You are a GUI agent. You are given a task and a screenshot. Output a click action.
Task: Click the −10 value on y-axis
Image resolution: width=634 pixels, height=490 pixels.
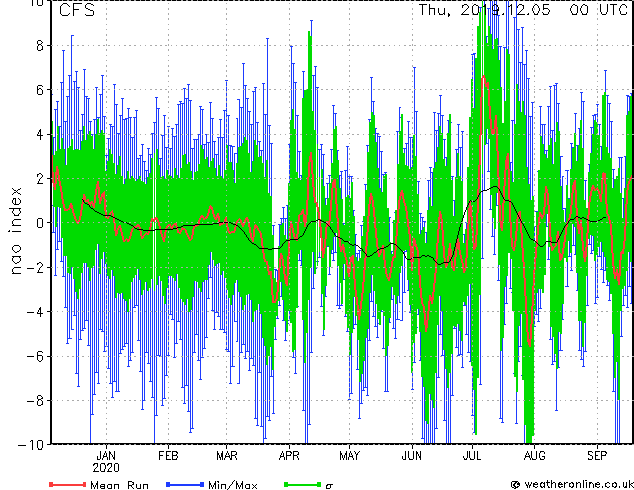[x=31, y=445]
